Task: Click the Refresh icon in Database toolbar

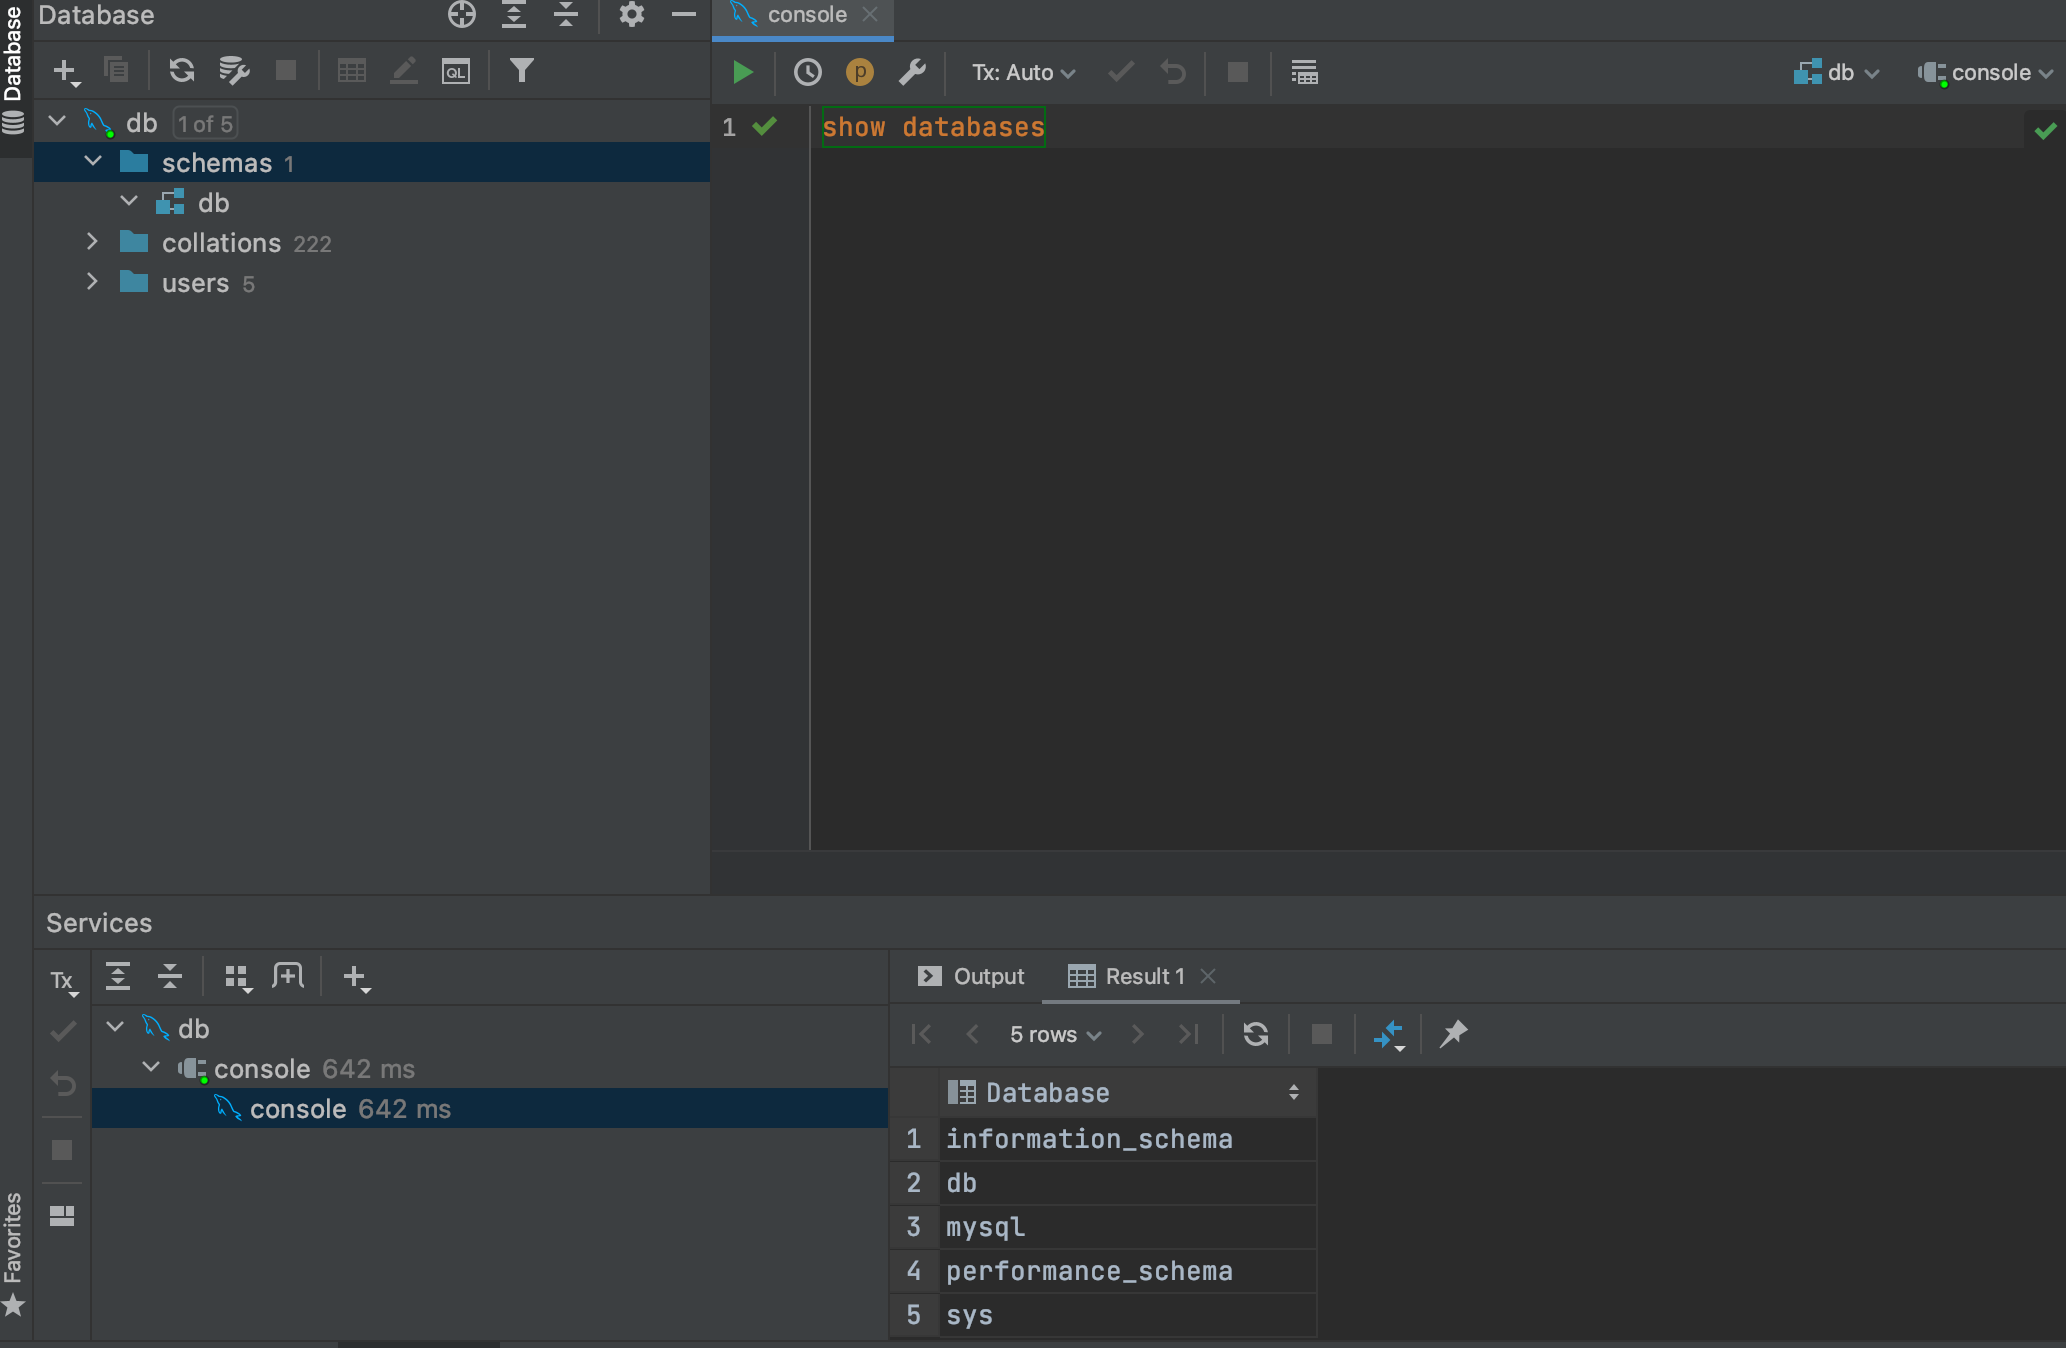Action: point(181,70)
